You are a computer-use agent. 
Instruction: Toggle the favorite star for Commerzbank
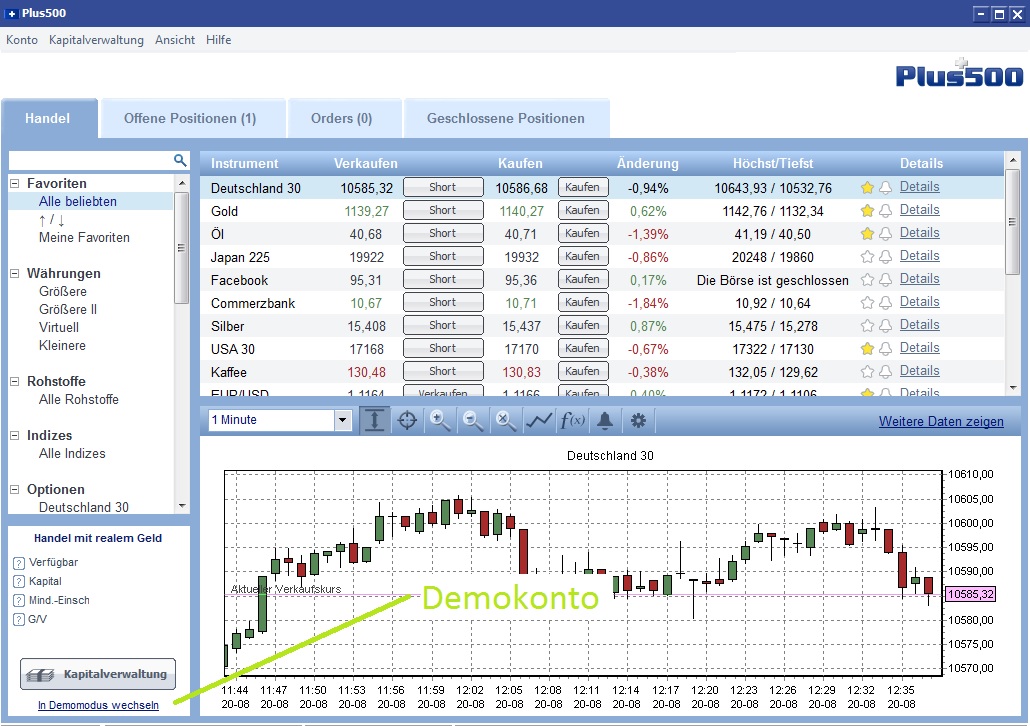(x=867, y=303)
